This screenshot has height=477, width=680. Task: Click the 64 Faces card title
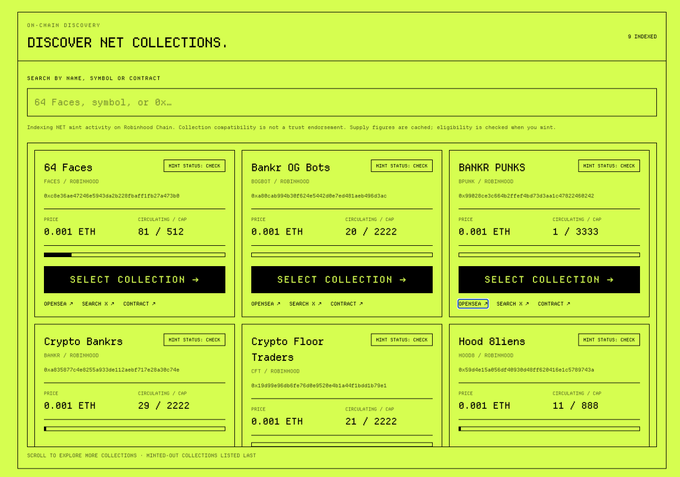pyautogui.click(x=68, y=167)
